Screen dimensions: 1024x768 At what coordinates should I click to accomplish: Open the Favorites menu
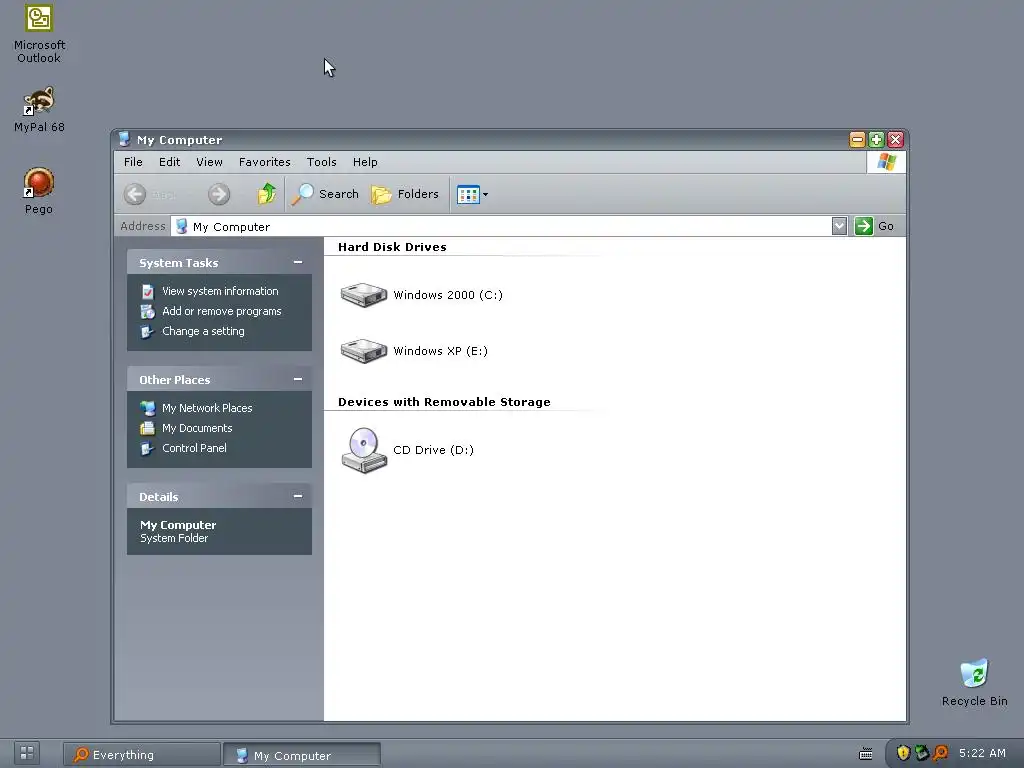click(264, 162)
